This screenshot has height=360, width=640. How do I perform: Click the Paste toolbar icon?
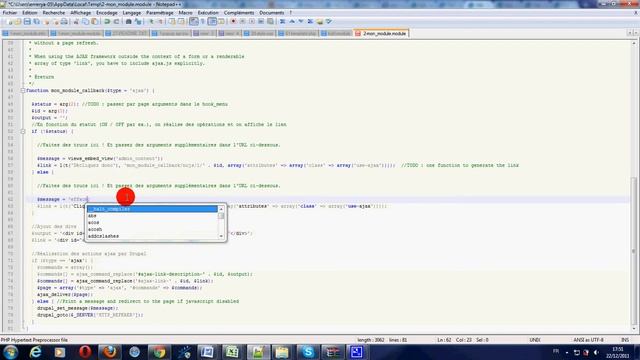95,21
